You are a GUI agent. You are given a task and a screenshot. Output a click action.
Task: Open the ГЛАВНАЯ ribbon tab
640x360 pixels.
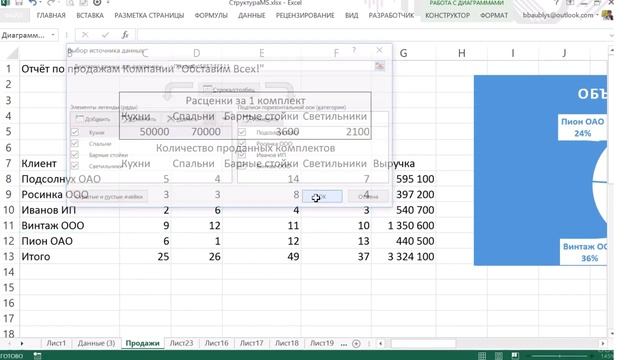point(51,16)
